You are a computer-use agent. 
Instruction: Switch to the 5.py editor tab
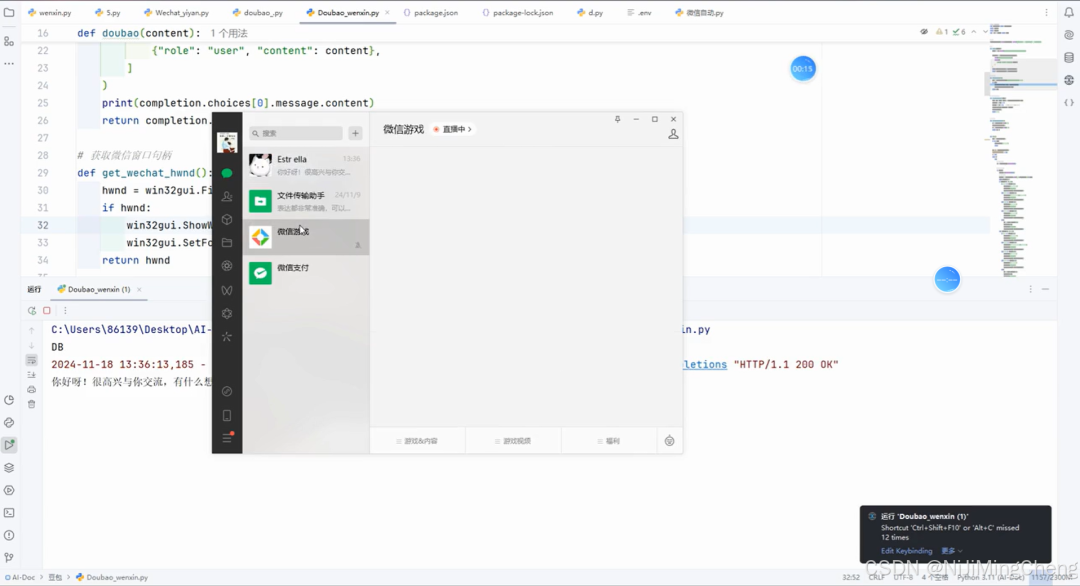coord(107,12)
